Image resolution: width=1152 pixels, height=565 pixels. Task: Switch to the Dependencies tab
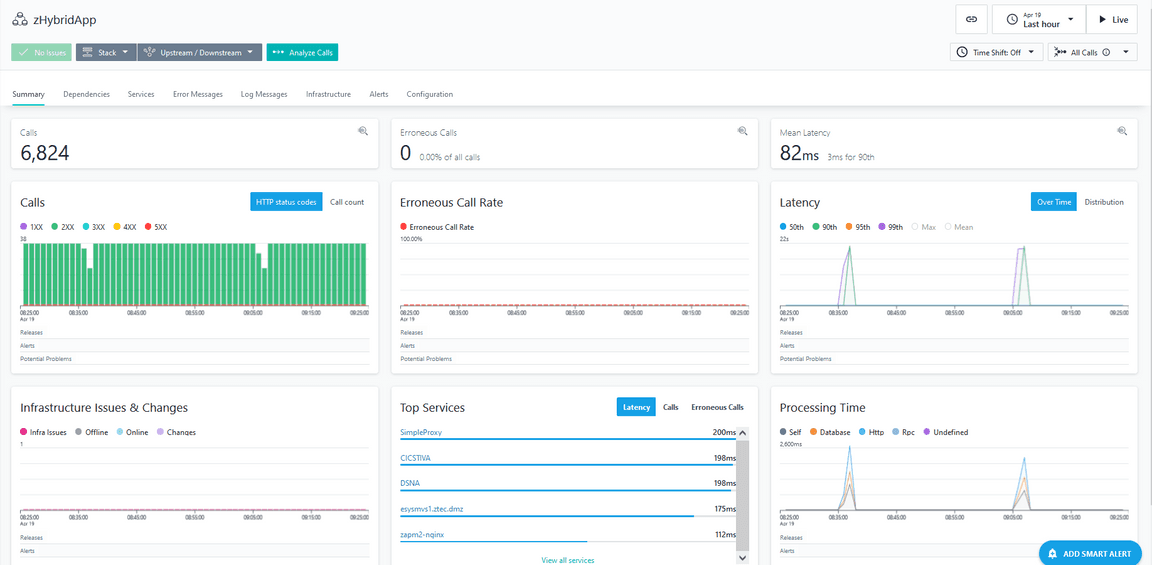coord(86,94)
